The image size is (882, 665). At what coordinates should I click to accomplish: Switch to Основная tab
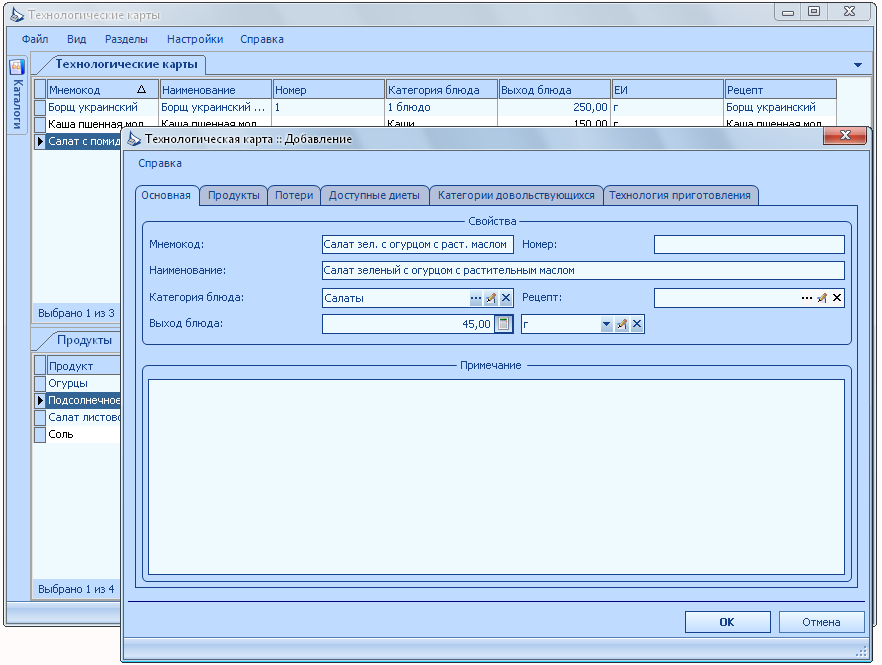point(166,195)
